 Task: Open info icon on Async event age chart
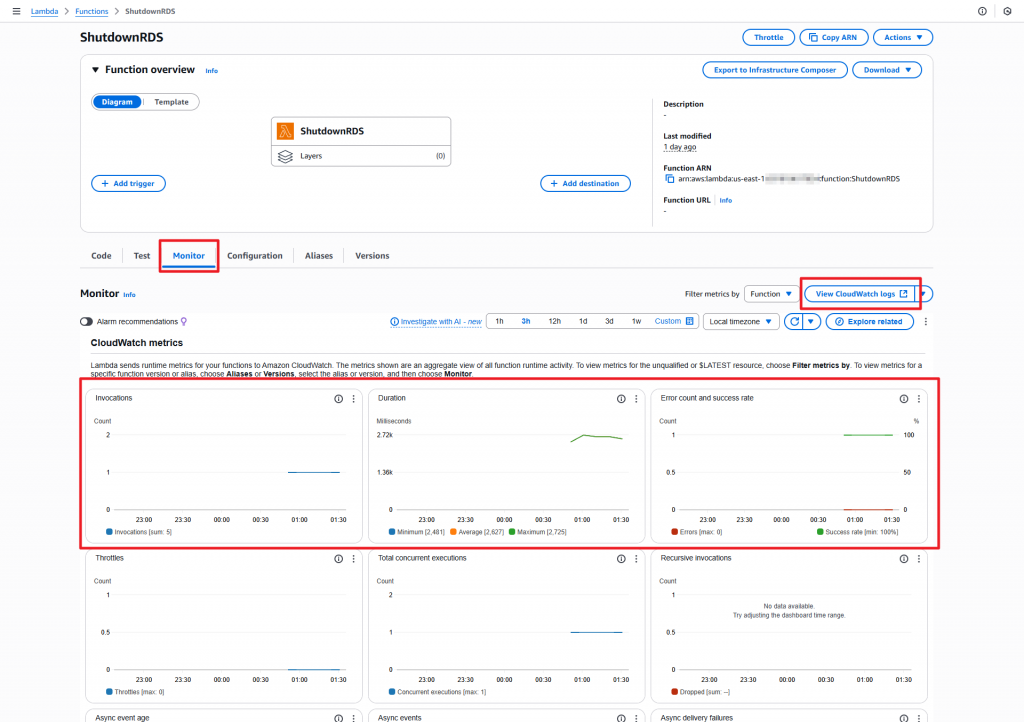click(338, 718)
